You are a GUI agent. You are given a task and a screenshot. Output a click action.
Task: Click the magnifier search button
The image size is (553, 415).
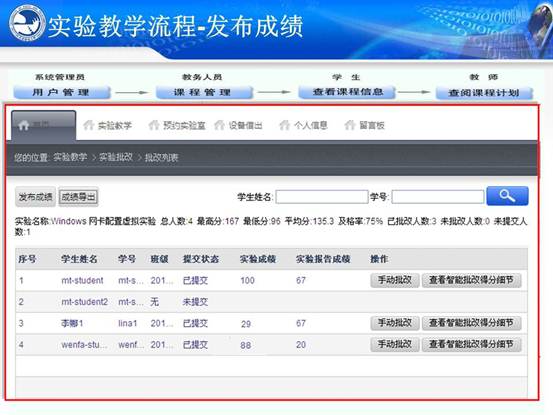(x=507, y=196)
